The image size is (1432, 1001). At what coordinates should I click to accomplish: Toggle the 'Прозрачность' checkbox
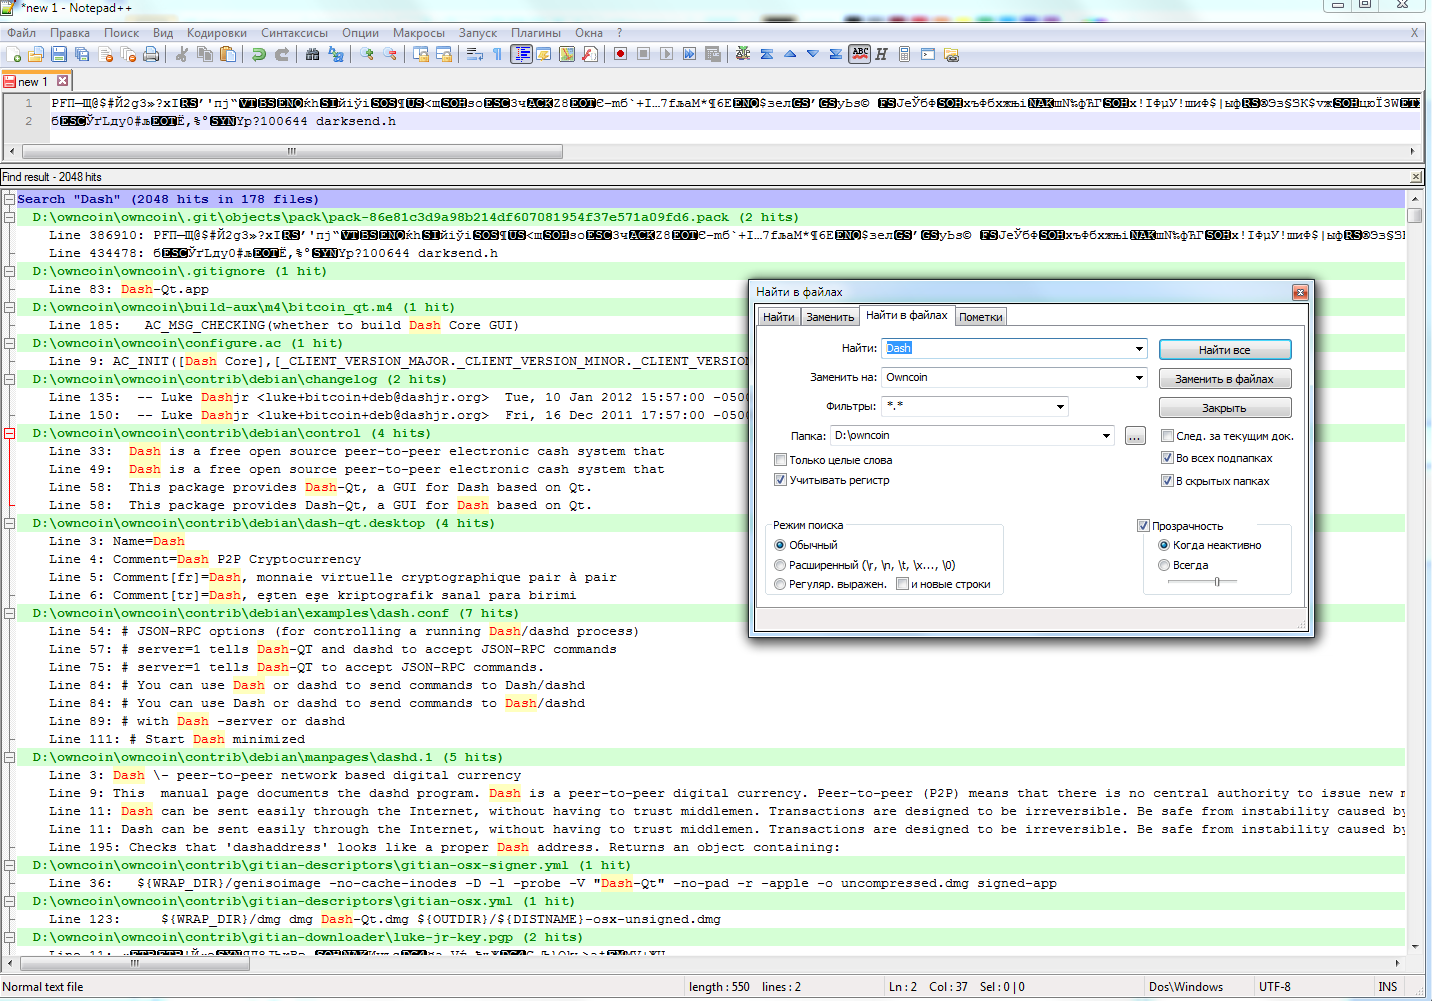(1143, 526)
